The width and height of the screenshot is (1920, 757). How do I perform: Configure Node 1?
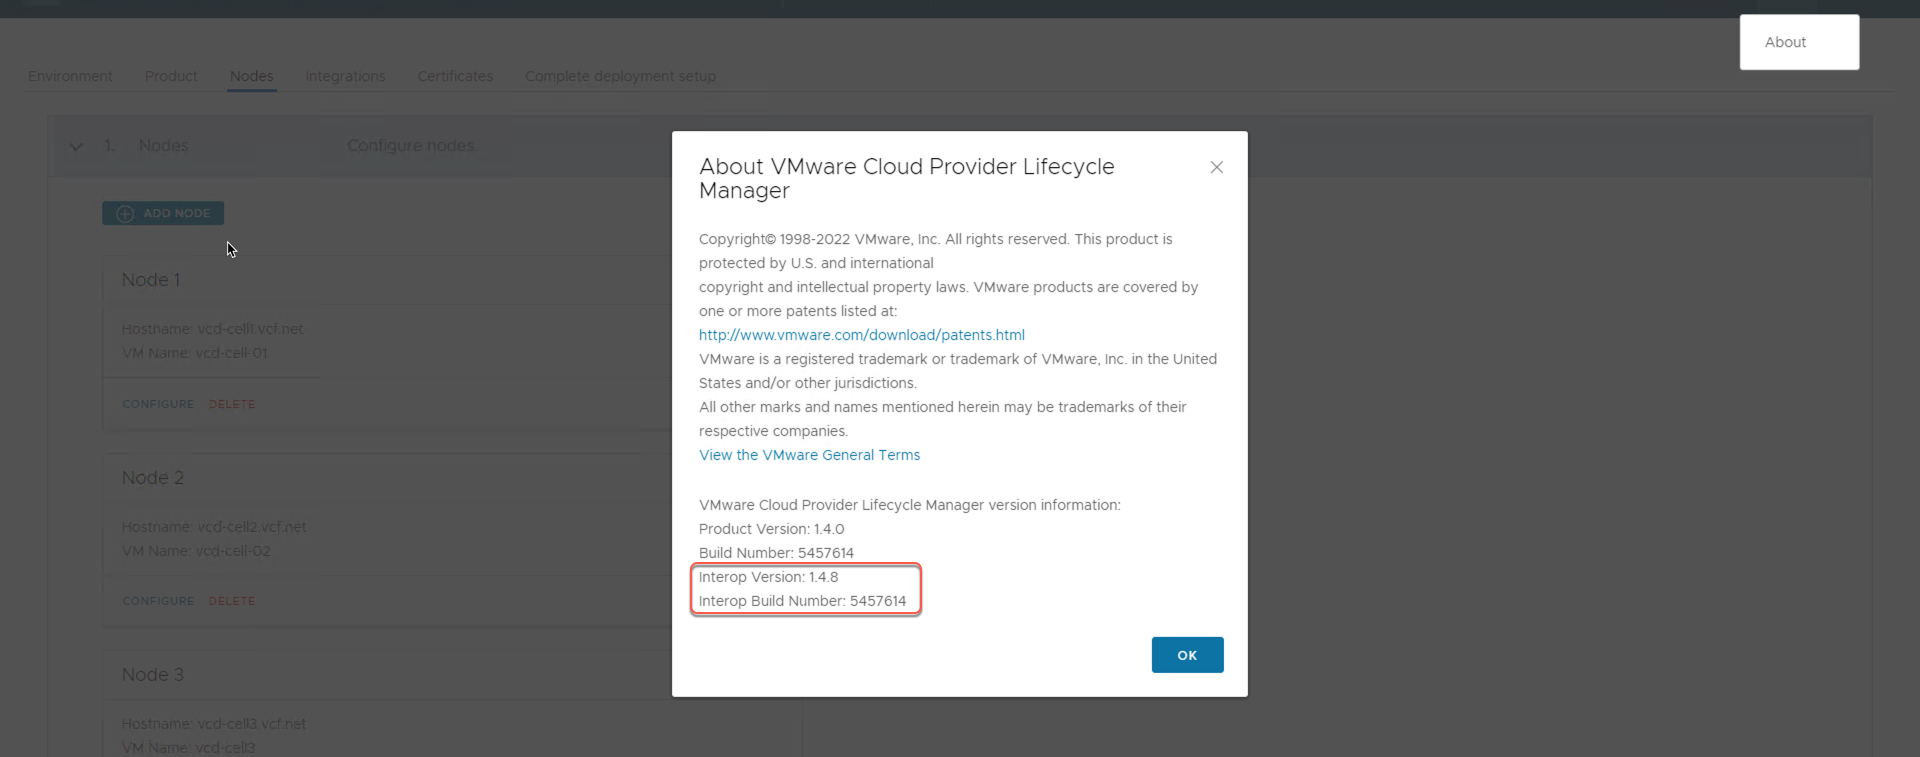(x=158, y=404)
